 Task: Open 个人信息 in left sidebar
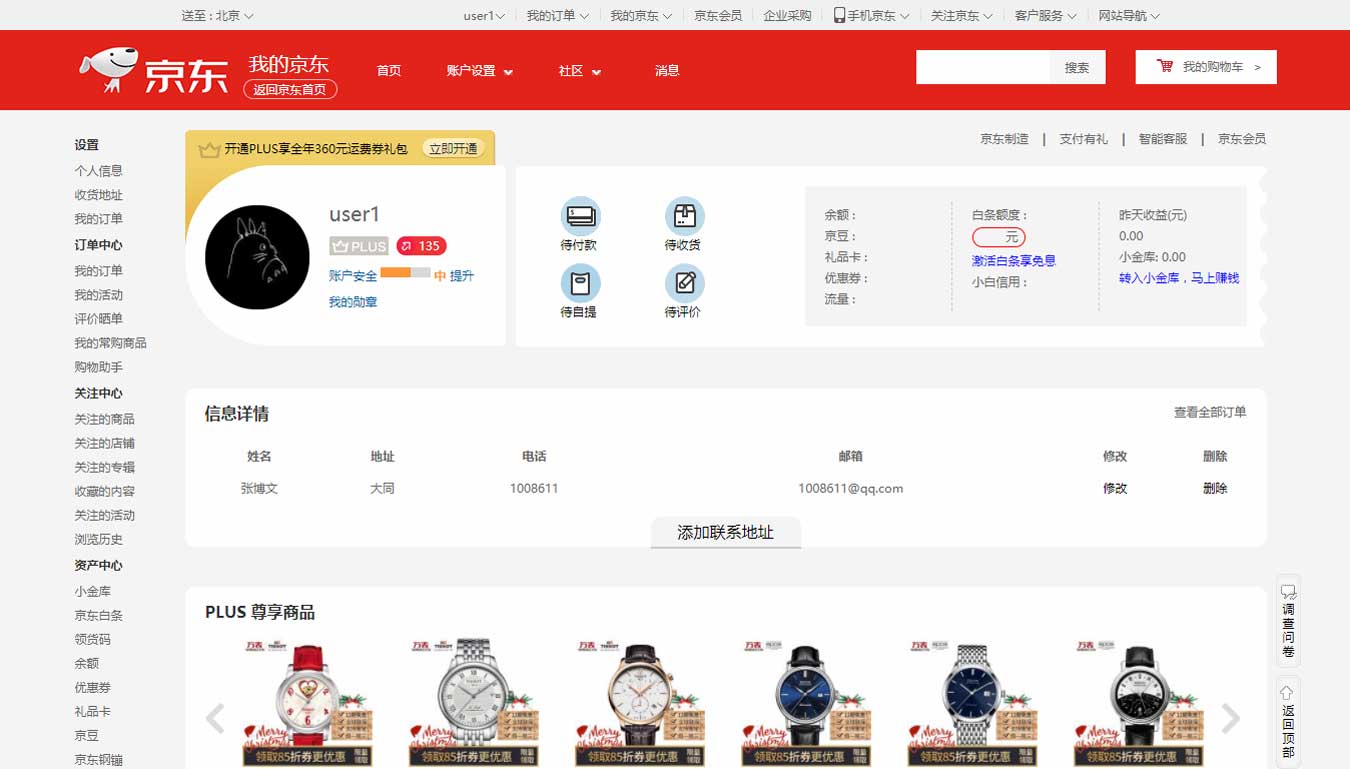coord(98,171)
